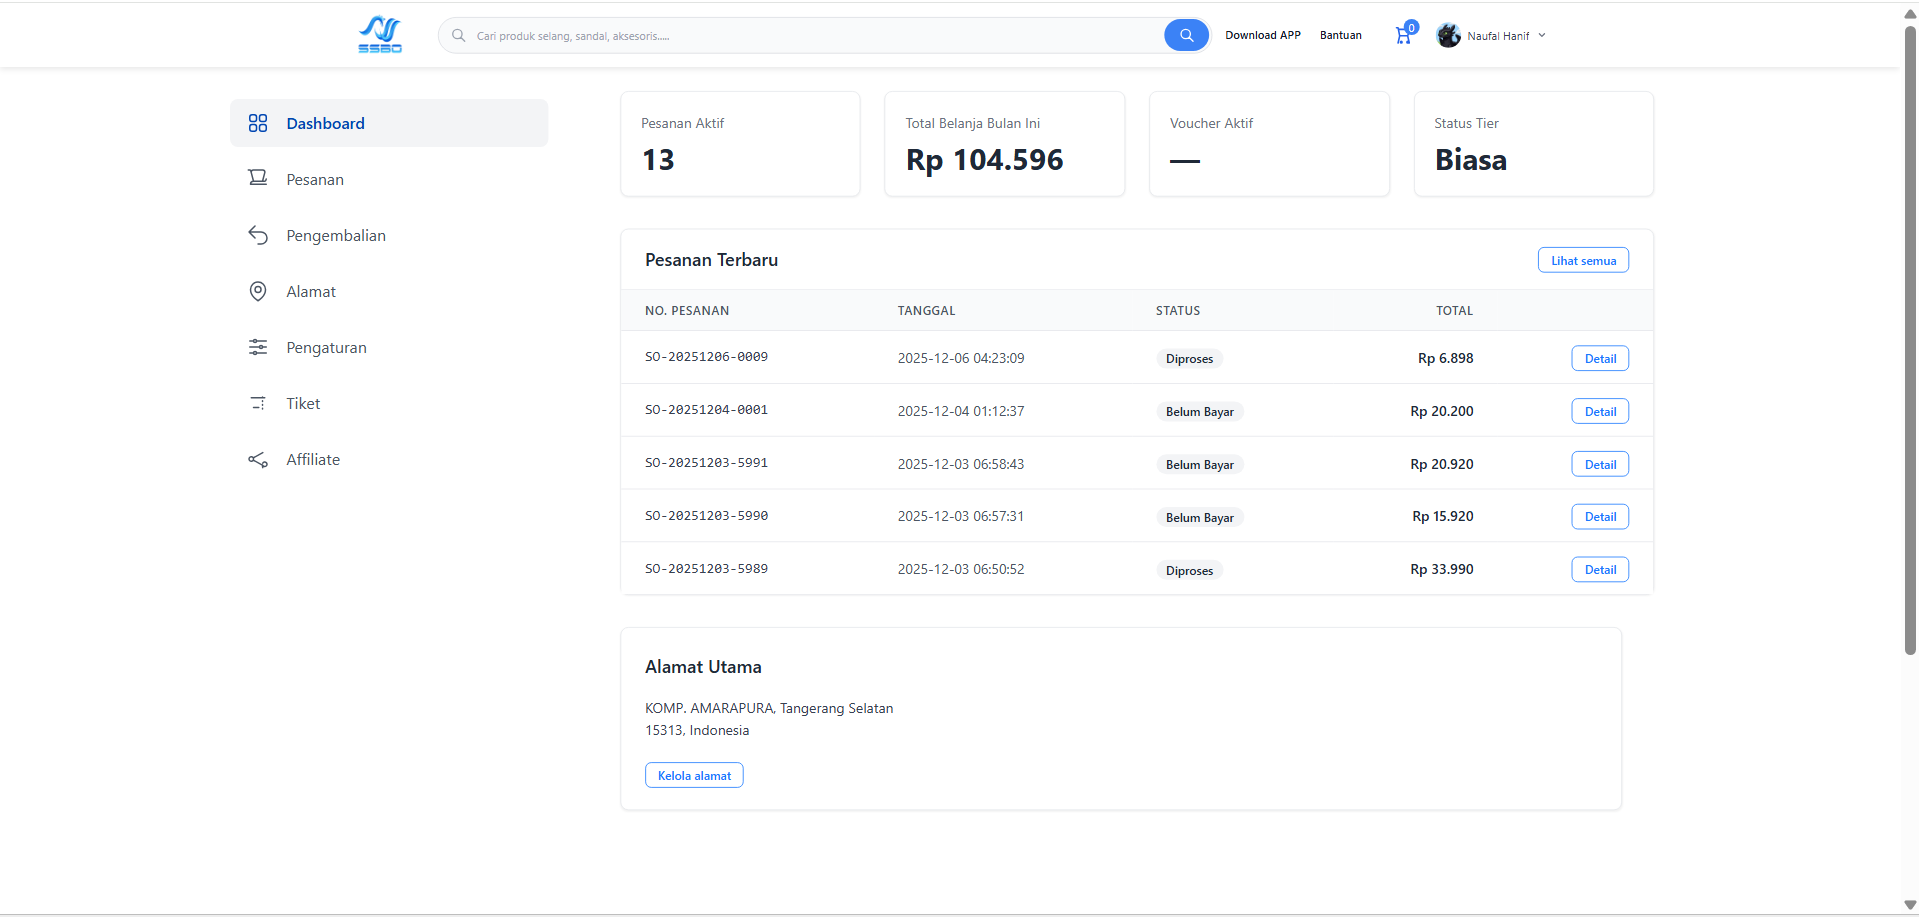View Detail of order SO-20251203-5989
Screen dimensions: 1919x917
click(x=1599, y=570)
